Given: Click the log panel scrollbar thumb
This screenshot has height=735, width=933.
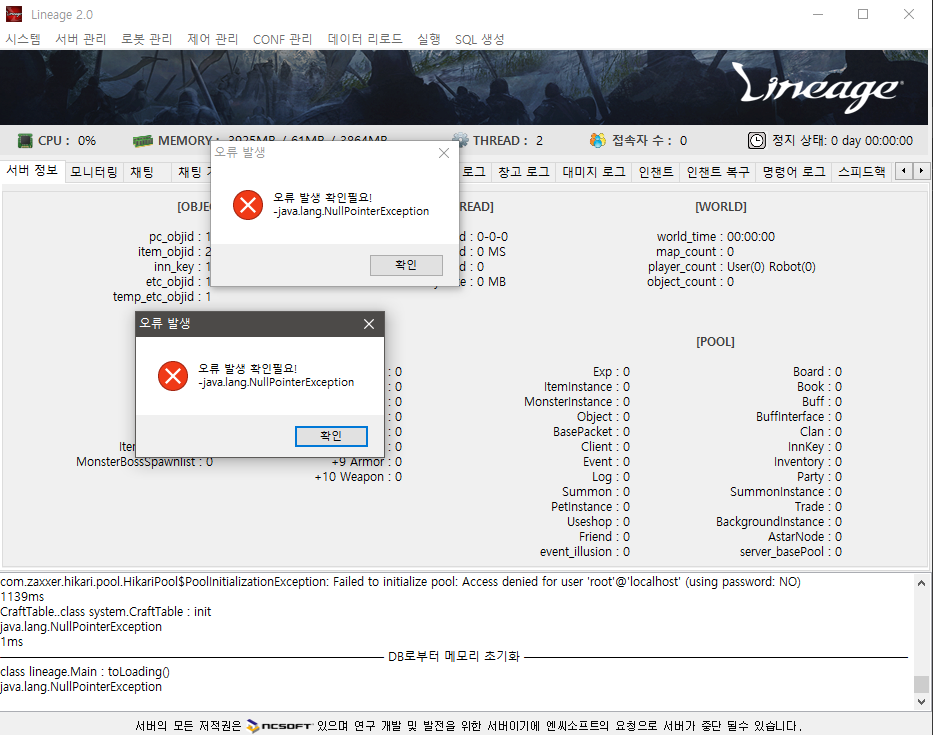Looking at the screenshot, I should 921,684.
